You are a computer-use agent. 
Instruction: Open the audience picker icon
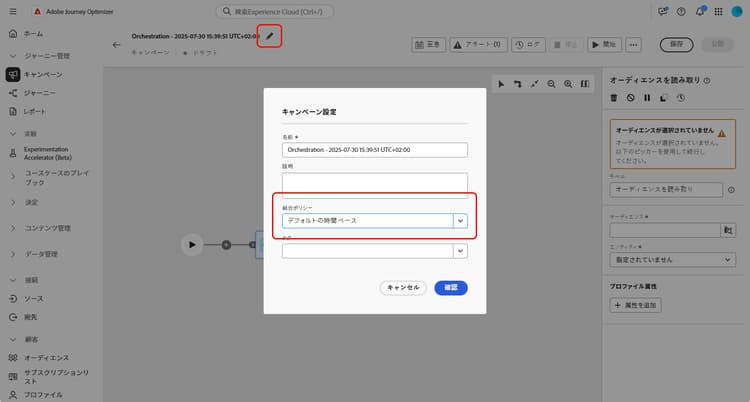(x=728, y=230)
